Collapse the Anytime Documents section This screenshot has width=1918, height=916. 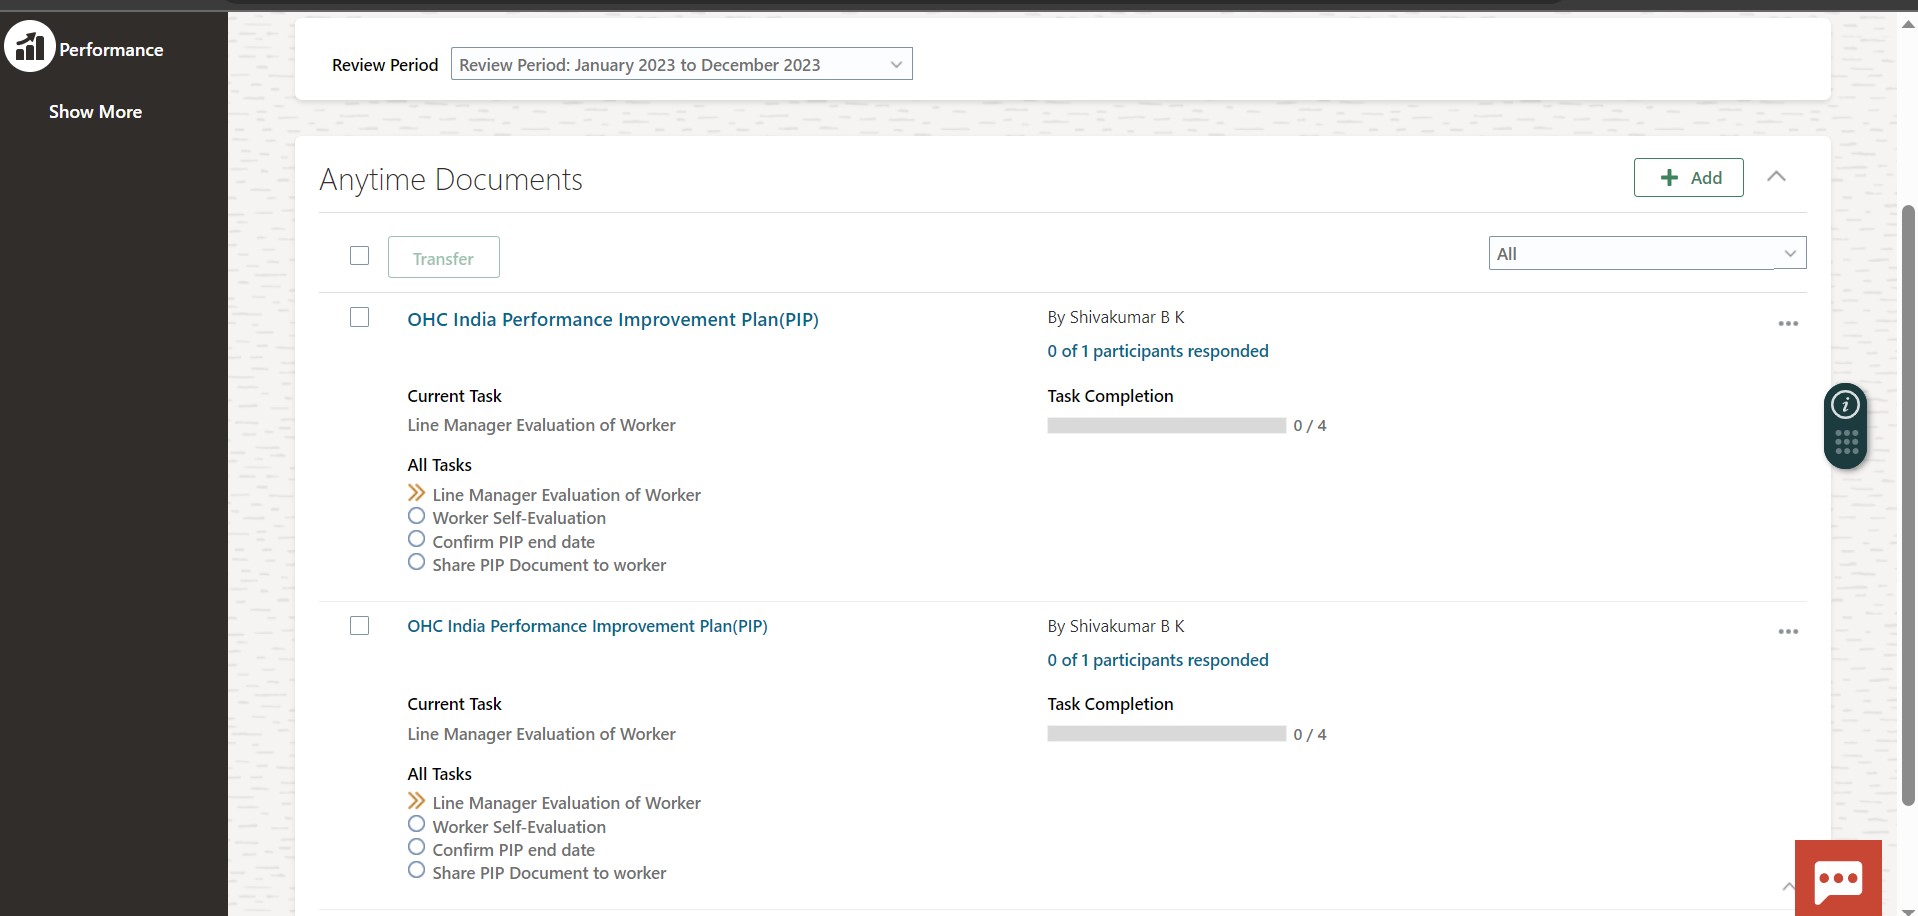(x=1777, y=176)
